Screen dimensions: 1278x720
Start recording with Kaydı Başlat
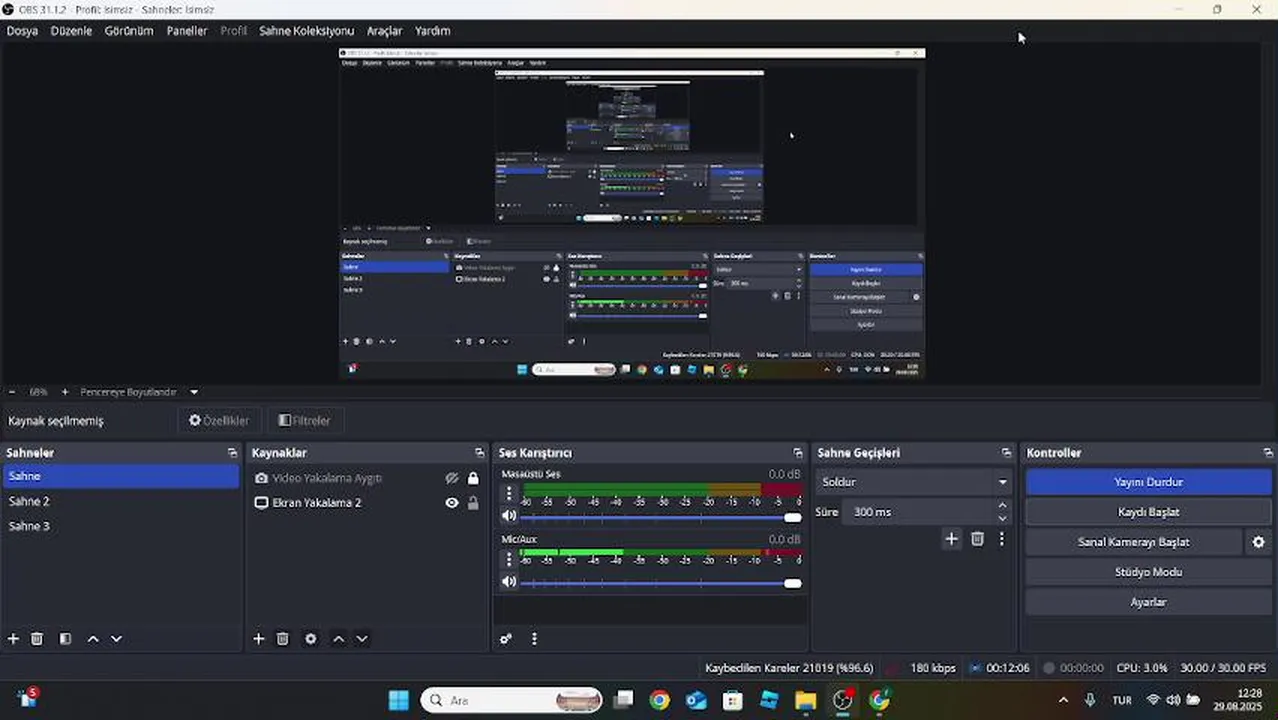coord(1148,512)
